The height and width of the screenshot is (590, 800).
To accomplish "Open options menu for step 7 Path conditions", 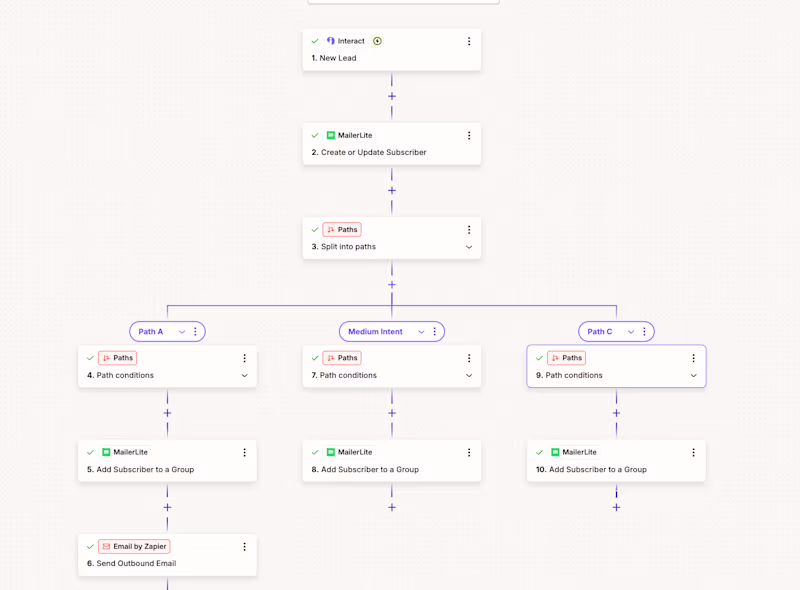I will [469, 358].
